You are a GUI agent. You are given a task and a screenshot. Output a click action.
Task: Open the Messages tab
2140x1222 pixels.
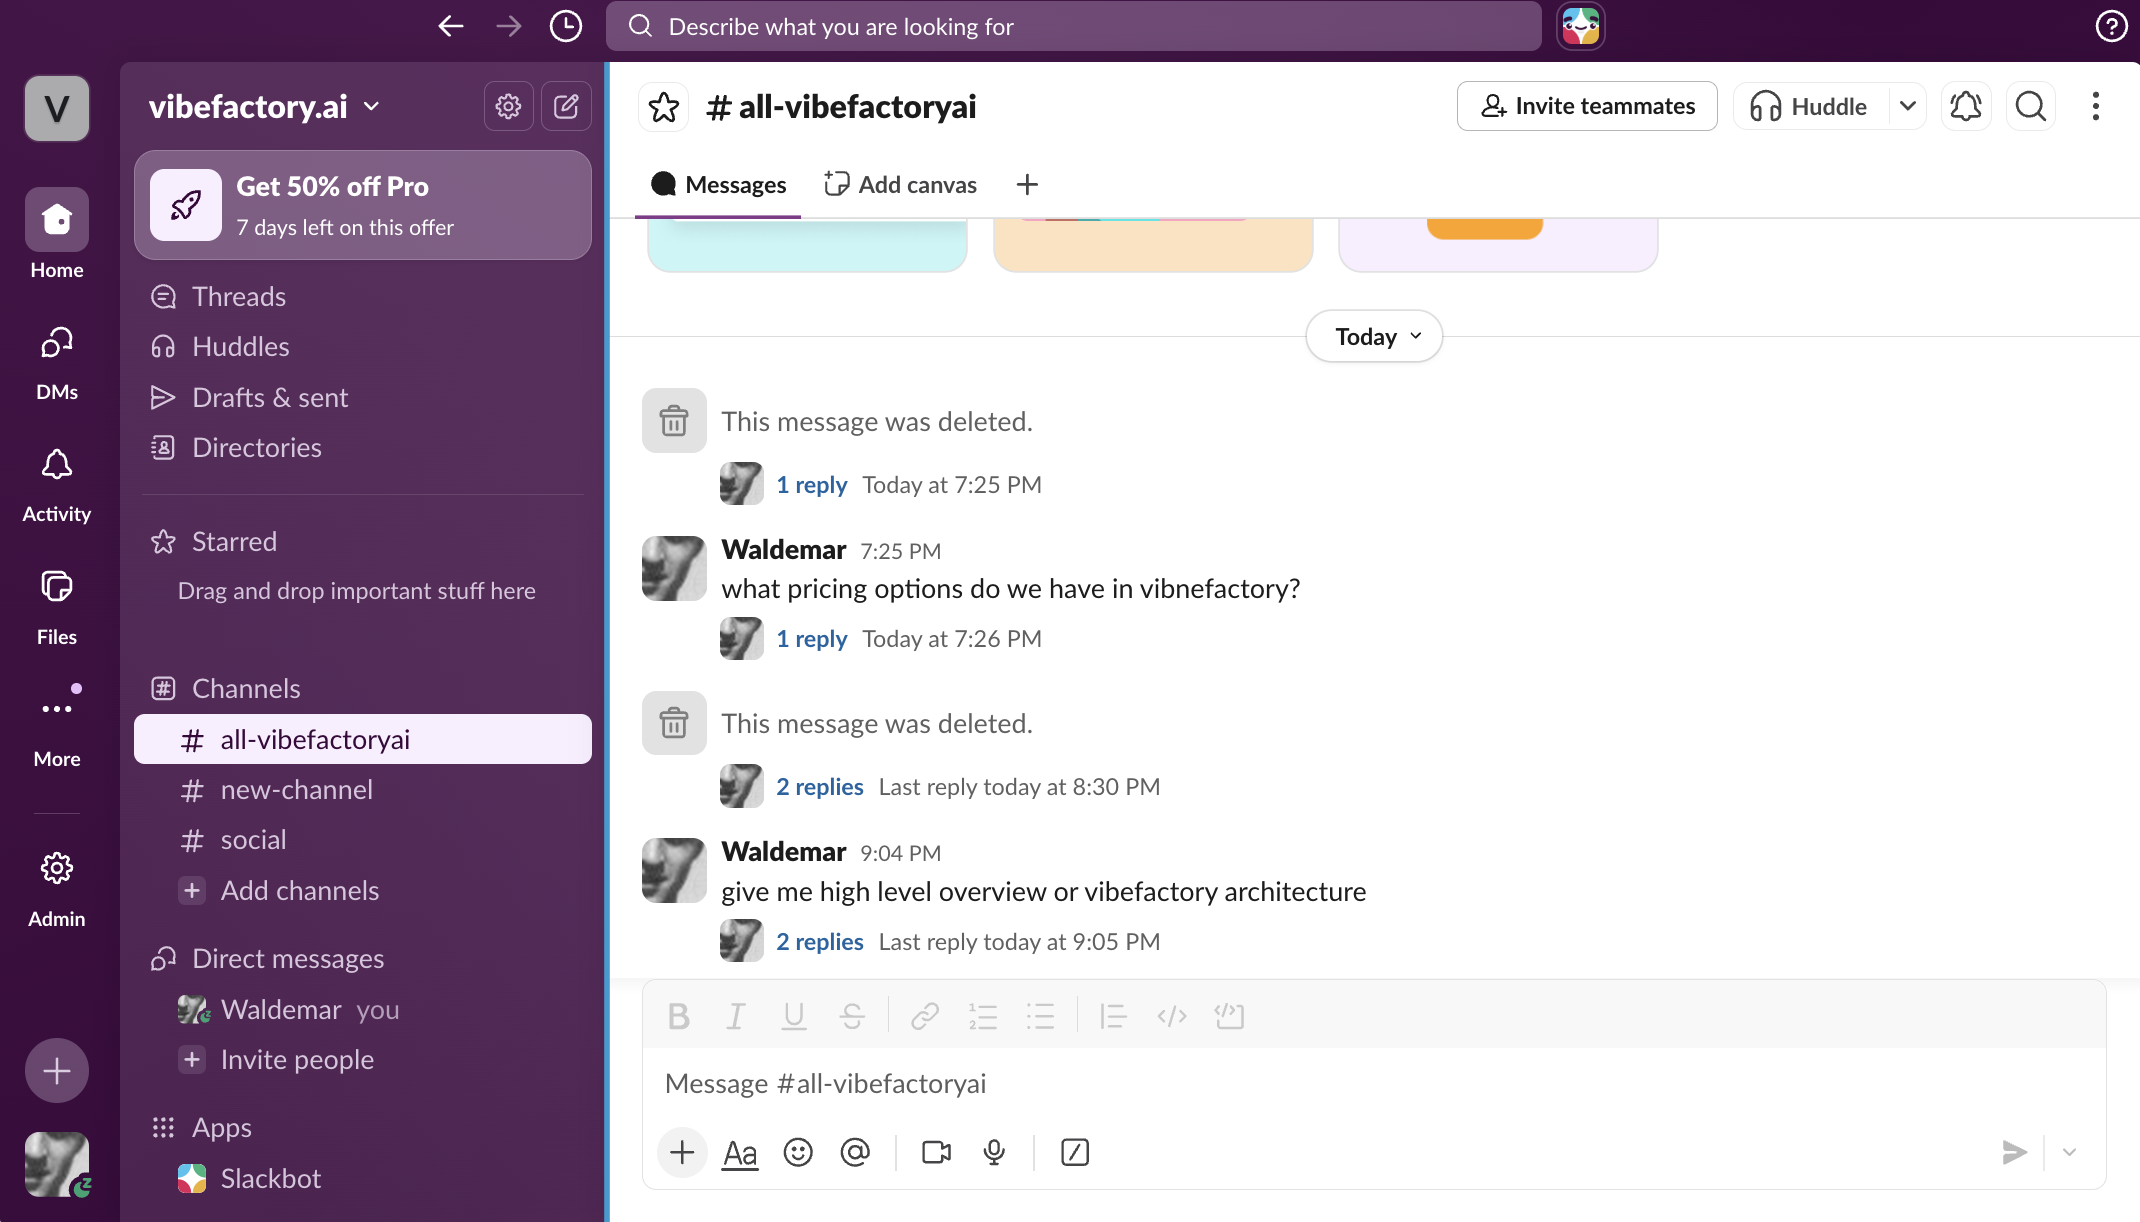(x=718, y=184)
